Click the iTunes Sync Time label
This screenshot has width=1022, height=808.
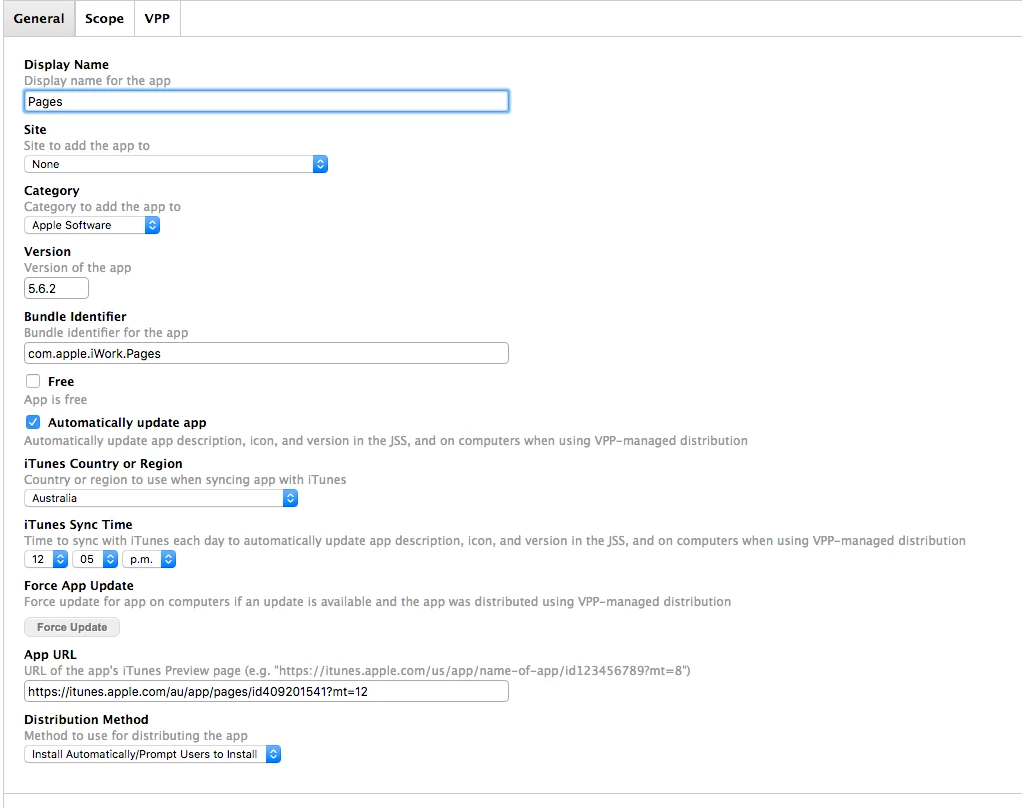pyautogui.click(x=78, y=525)
